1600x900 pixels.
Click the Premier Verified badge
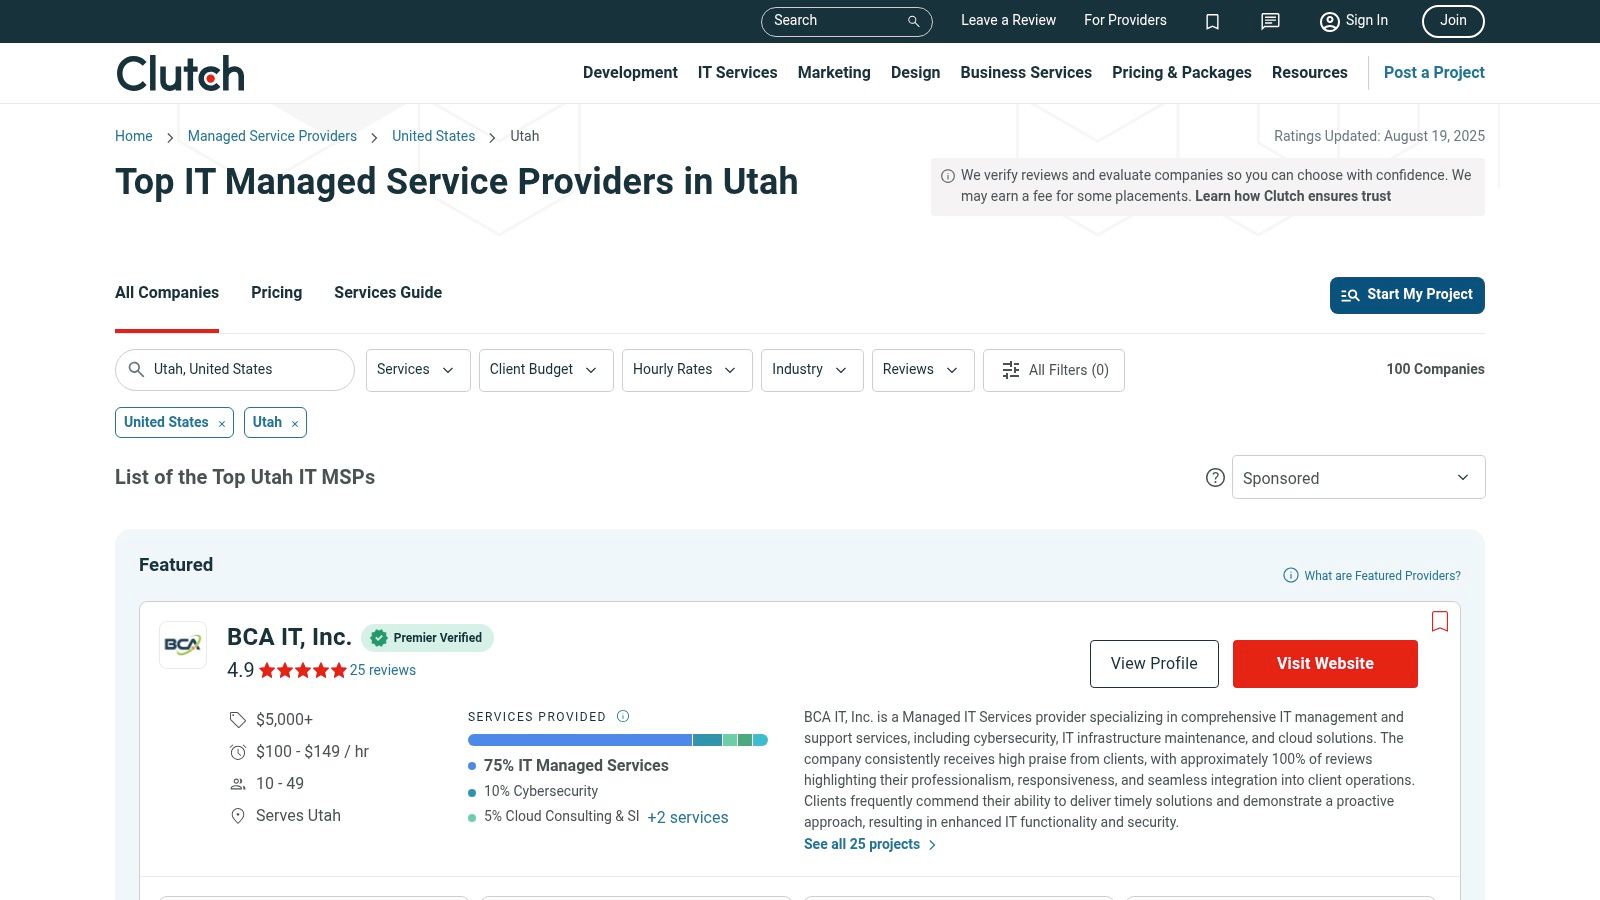coord(427,638)
